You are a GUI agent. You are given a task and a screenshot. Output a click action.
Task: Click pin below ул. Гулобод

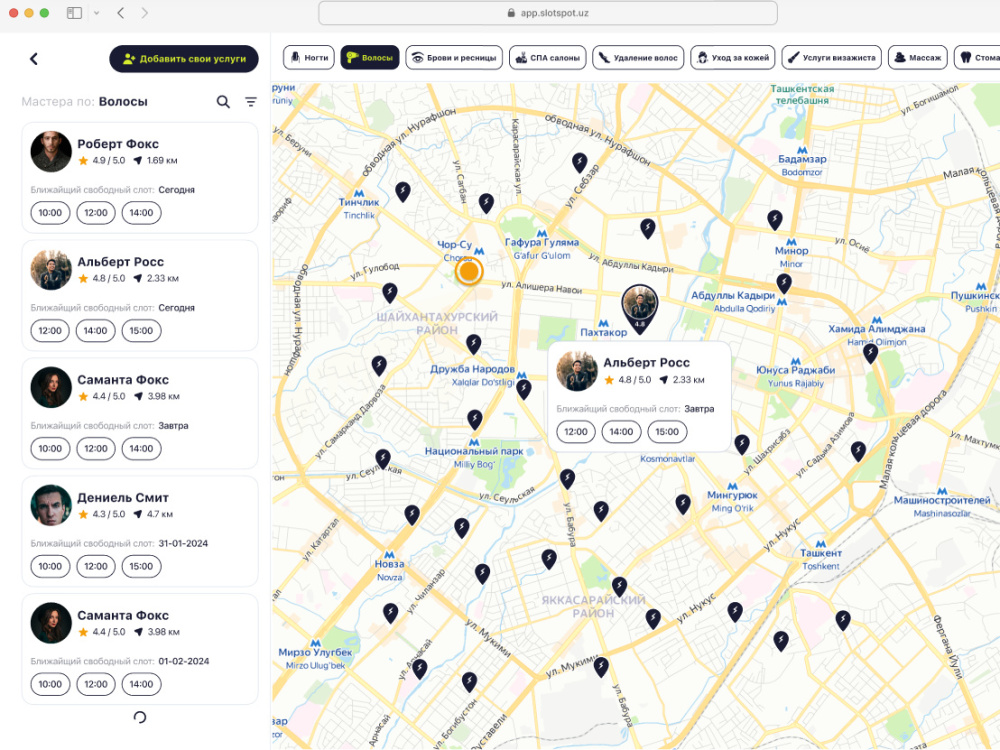[x=390, y=293]
